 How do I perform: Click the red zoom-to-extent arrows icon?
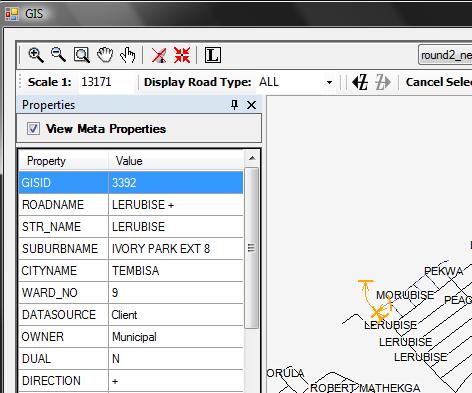point(182,55)
